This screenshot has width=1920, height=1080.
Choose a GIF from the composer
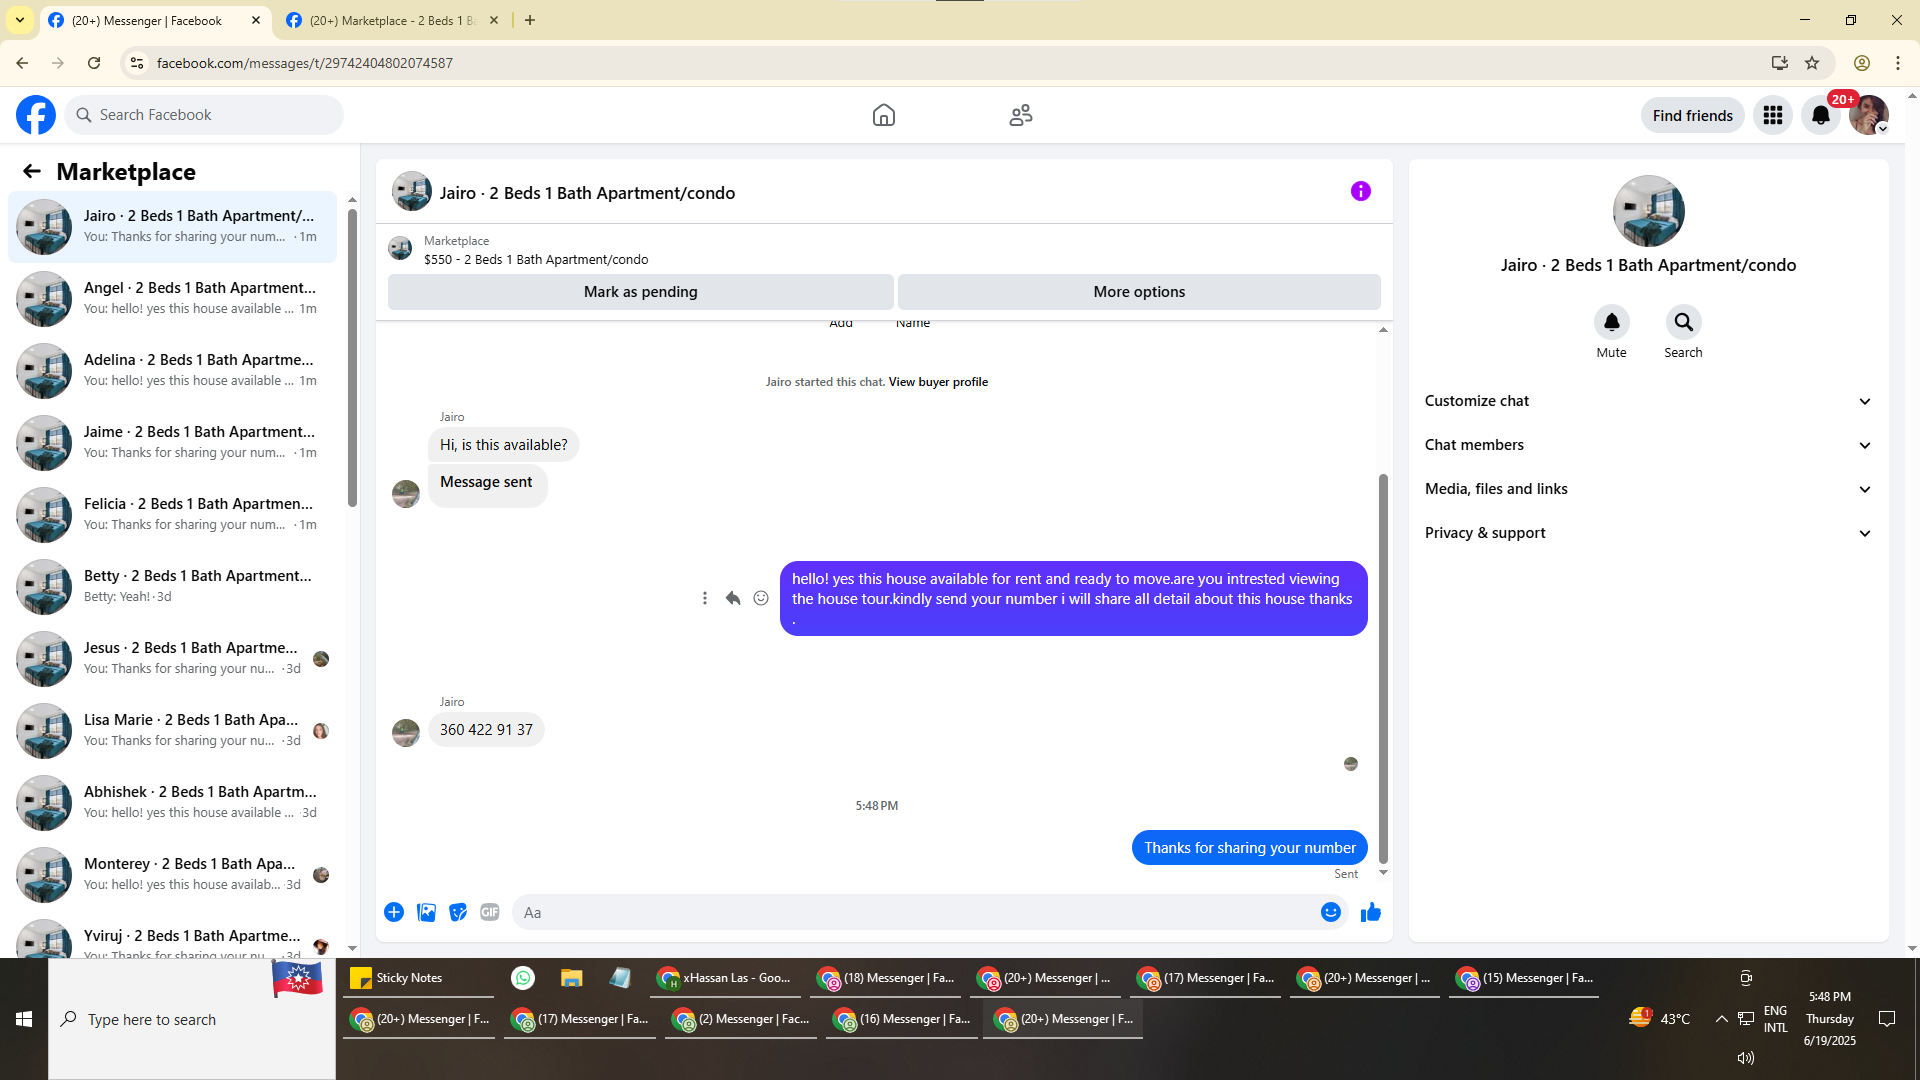click(490, 912)
